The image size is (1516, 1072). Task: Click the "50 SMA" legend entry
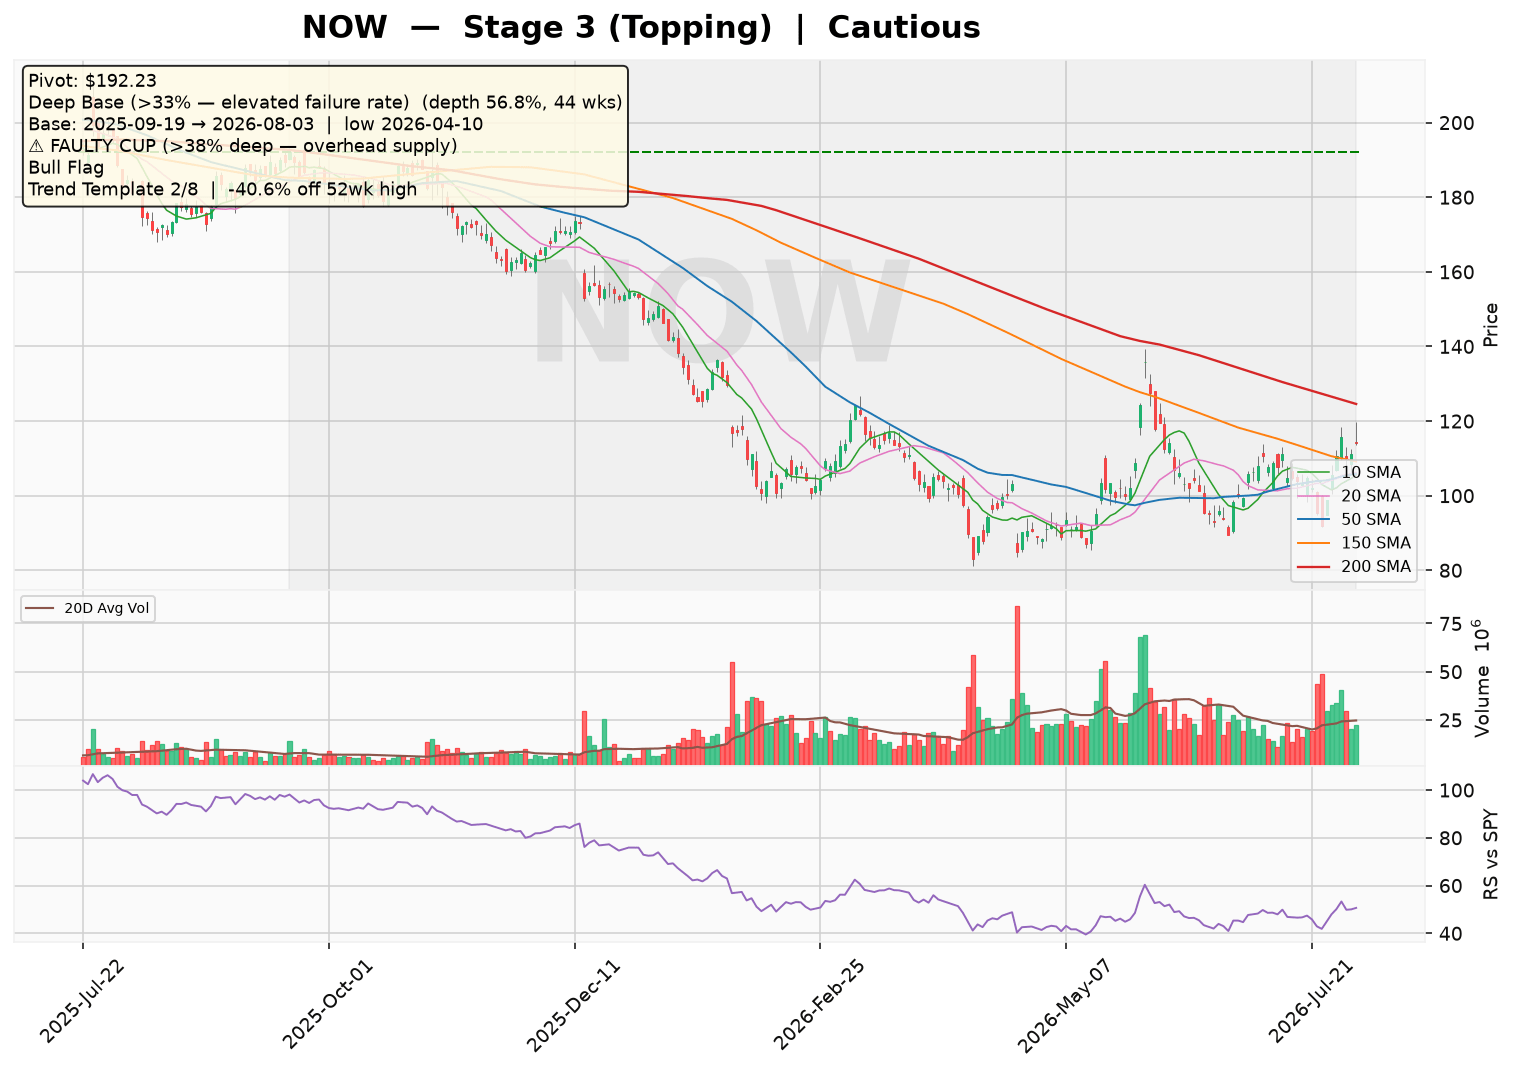pyautogui.click(x=1356, y=519)
